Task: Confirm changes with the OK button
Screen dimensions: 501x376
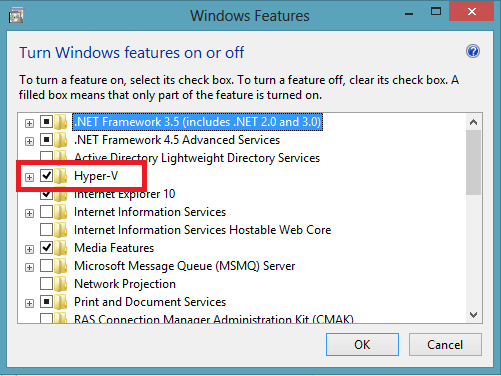Action: coord(362,344)
